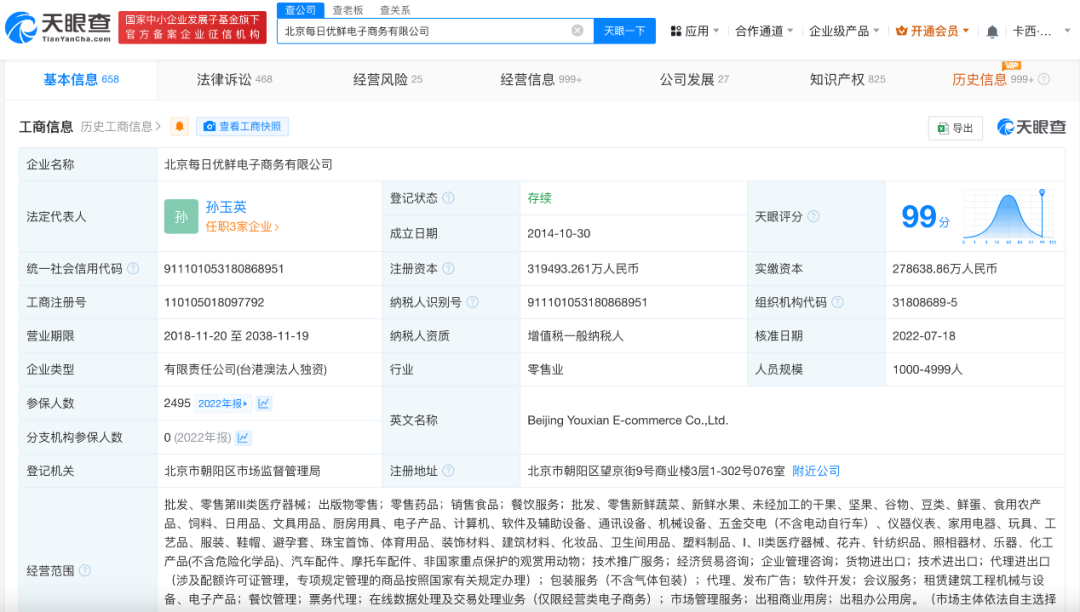Expand the 2022年报 year selector

223,403
